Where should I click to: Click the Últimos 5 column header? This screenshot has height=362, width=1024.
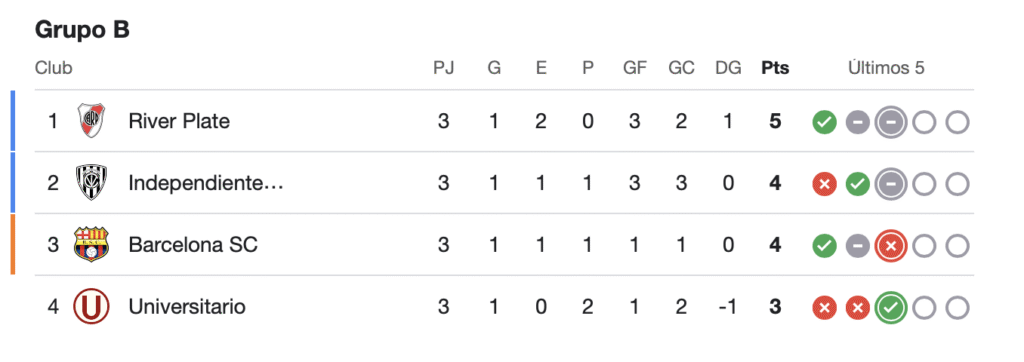point(886,67)
